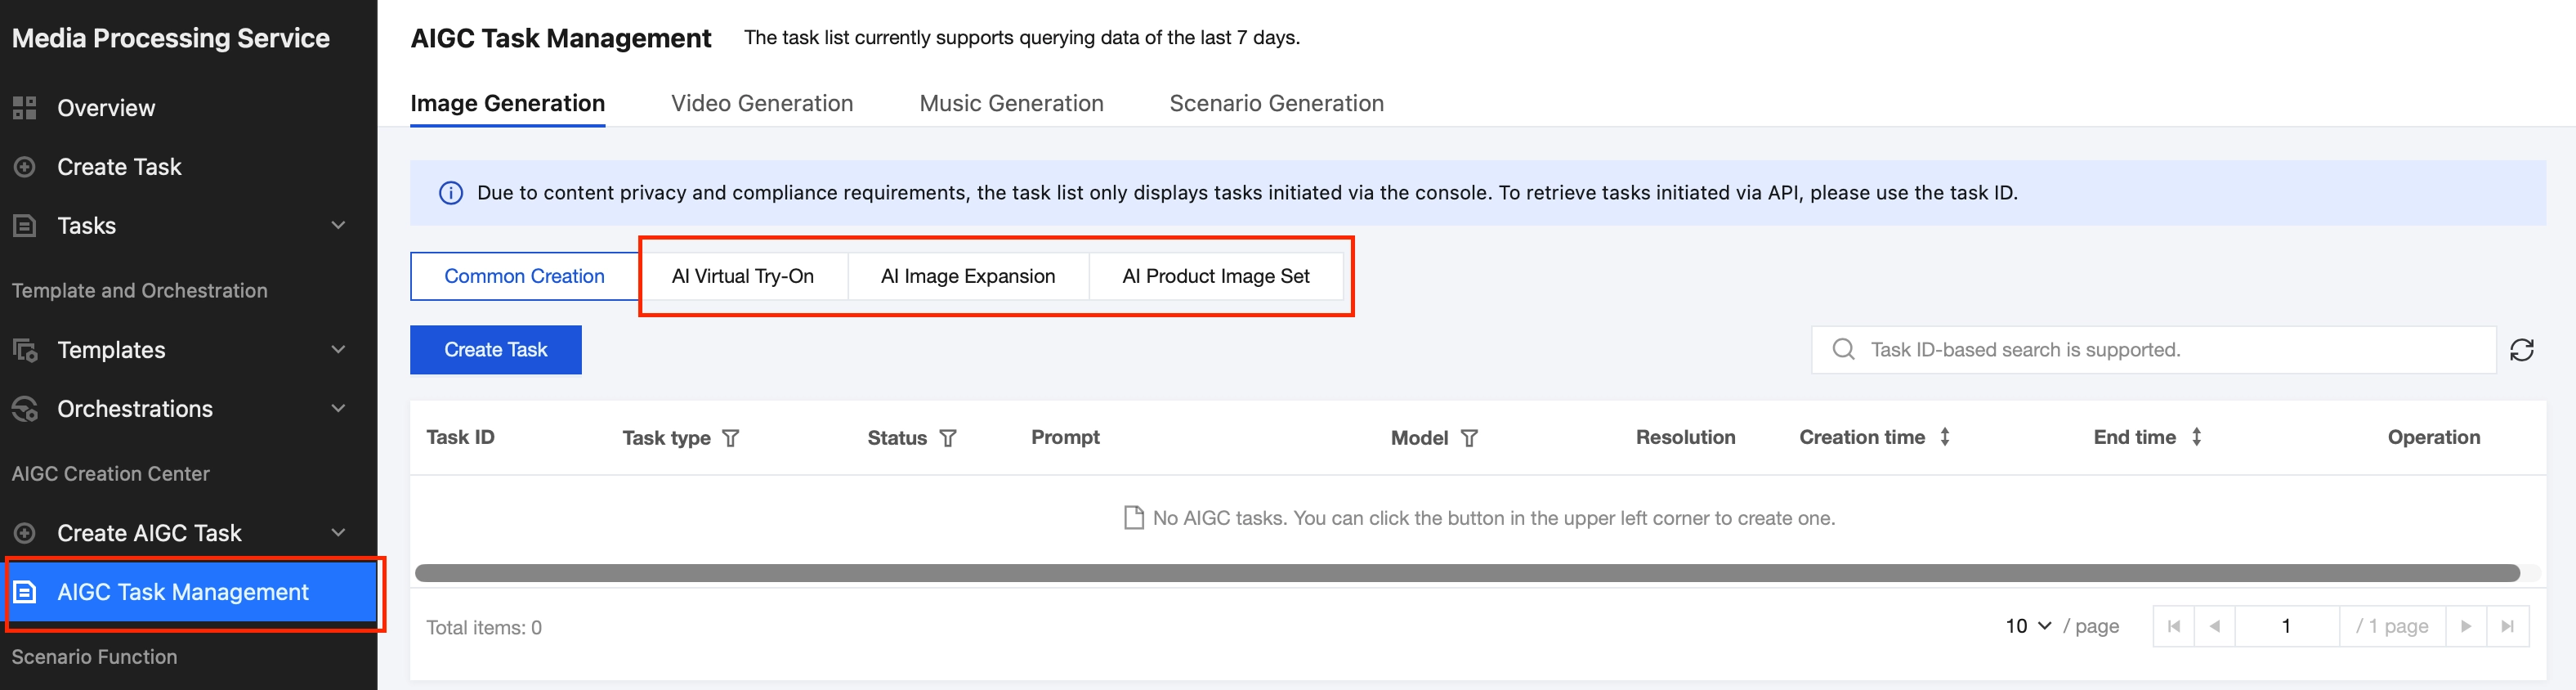Click the Create AIGC Task plus icon
The image size is (2576, 690).
pos(24,533)
